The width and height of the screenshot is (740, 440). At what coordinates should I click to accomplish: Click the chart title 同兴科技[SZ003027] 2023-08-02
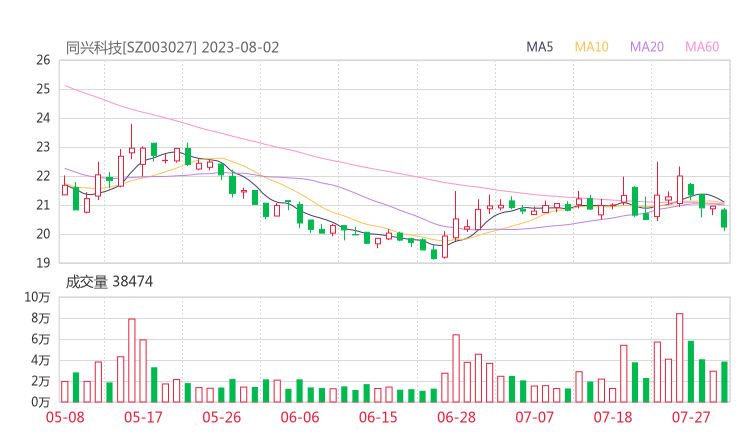click(x=172, y=48)
